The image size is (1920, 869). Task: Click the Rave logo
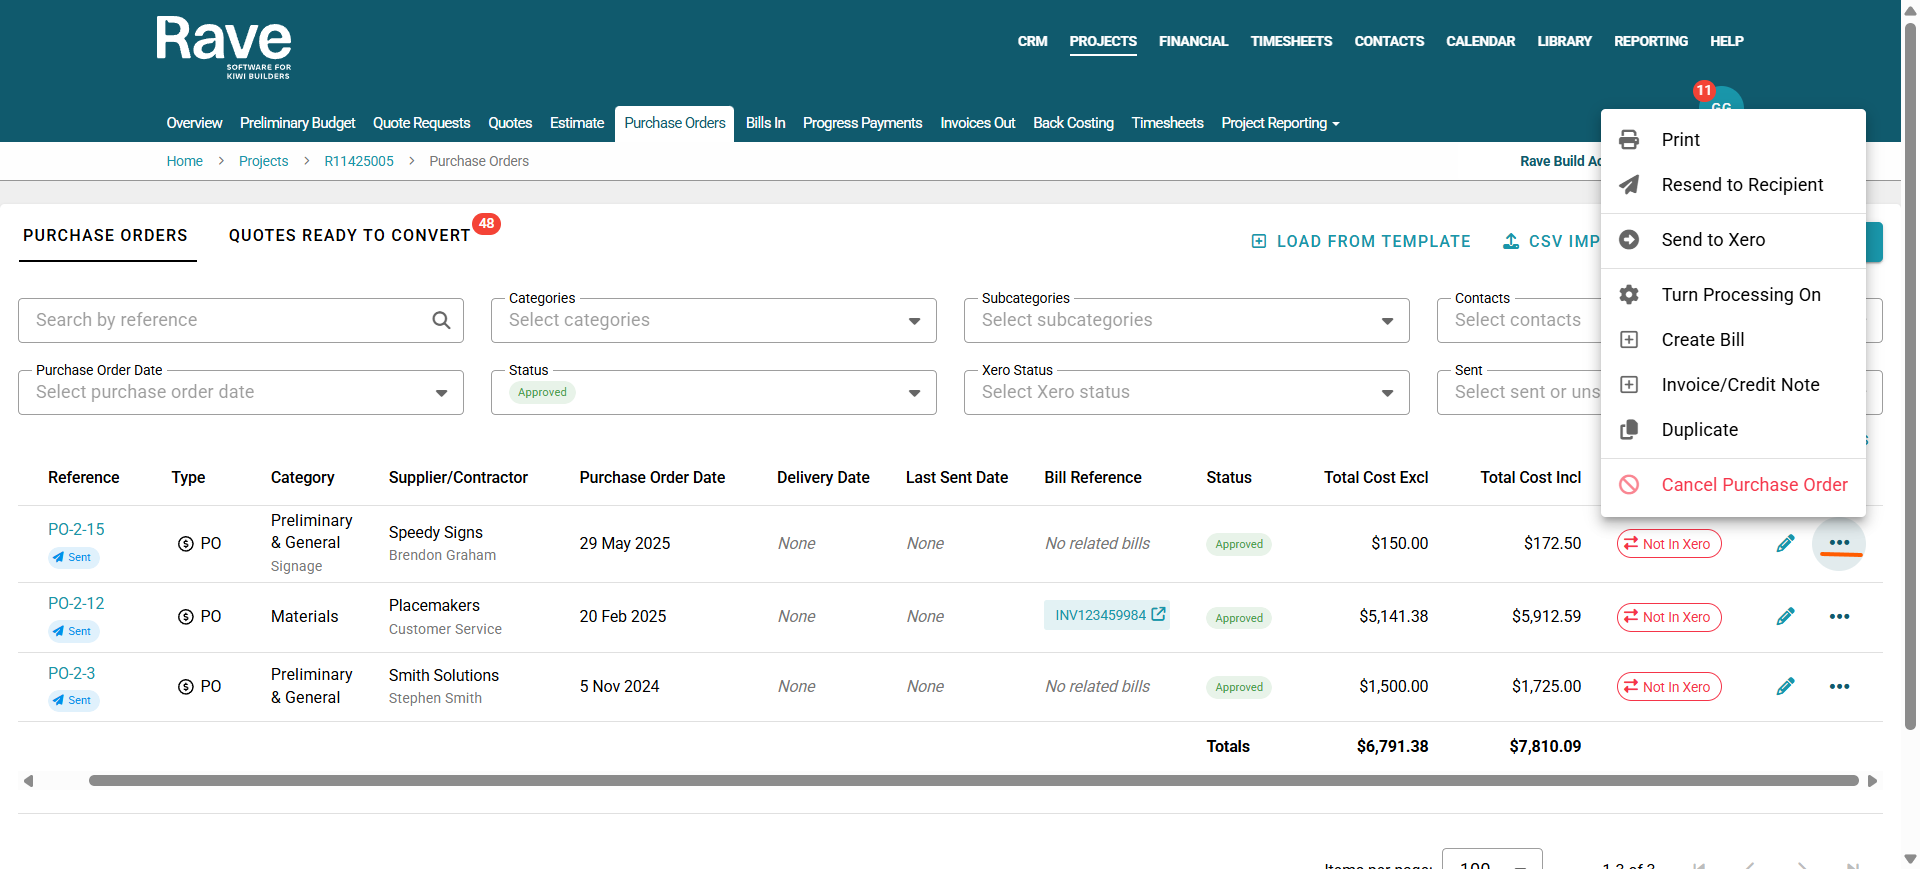(224, 47)
